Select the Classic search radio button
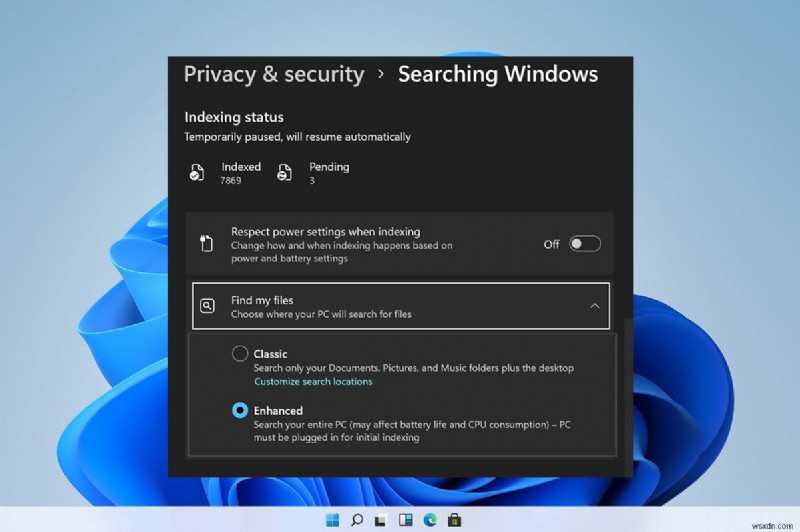 [x=240, y=353]
